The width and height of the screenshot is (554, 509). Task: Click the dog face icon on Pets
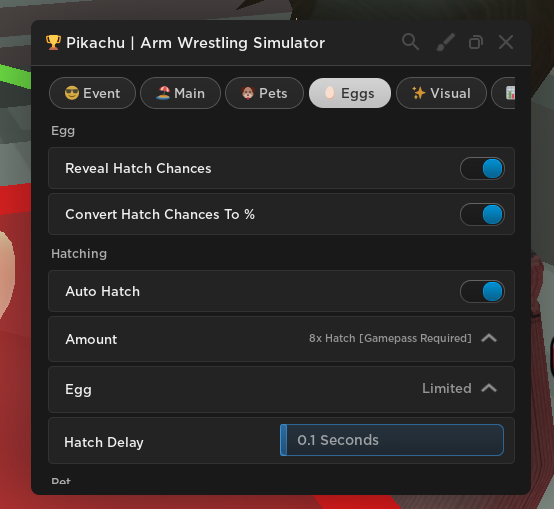248,93
